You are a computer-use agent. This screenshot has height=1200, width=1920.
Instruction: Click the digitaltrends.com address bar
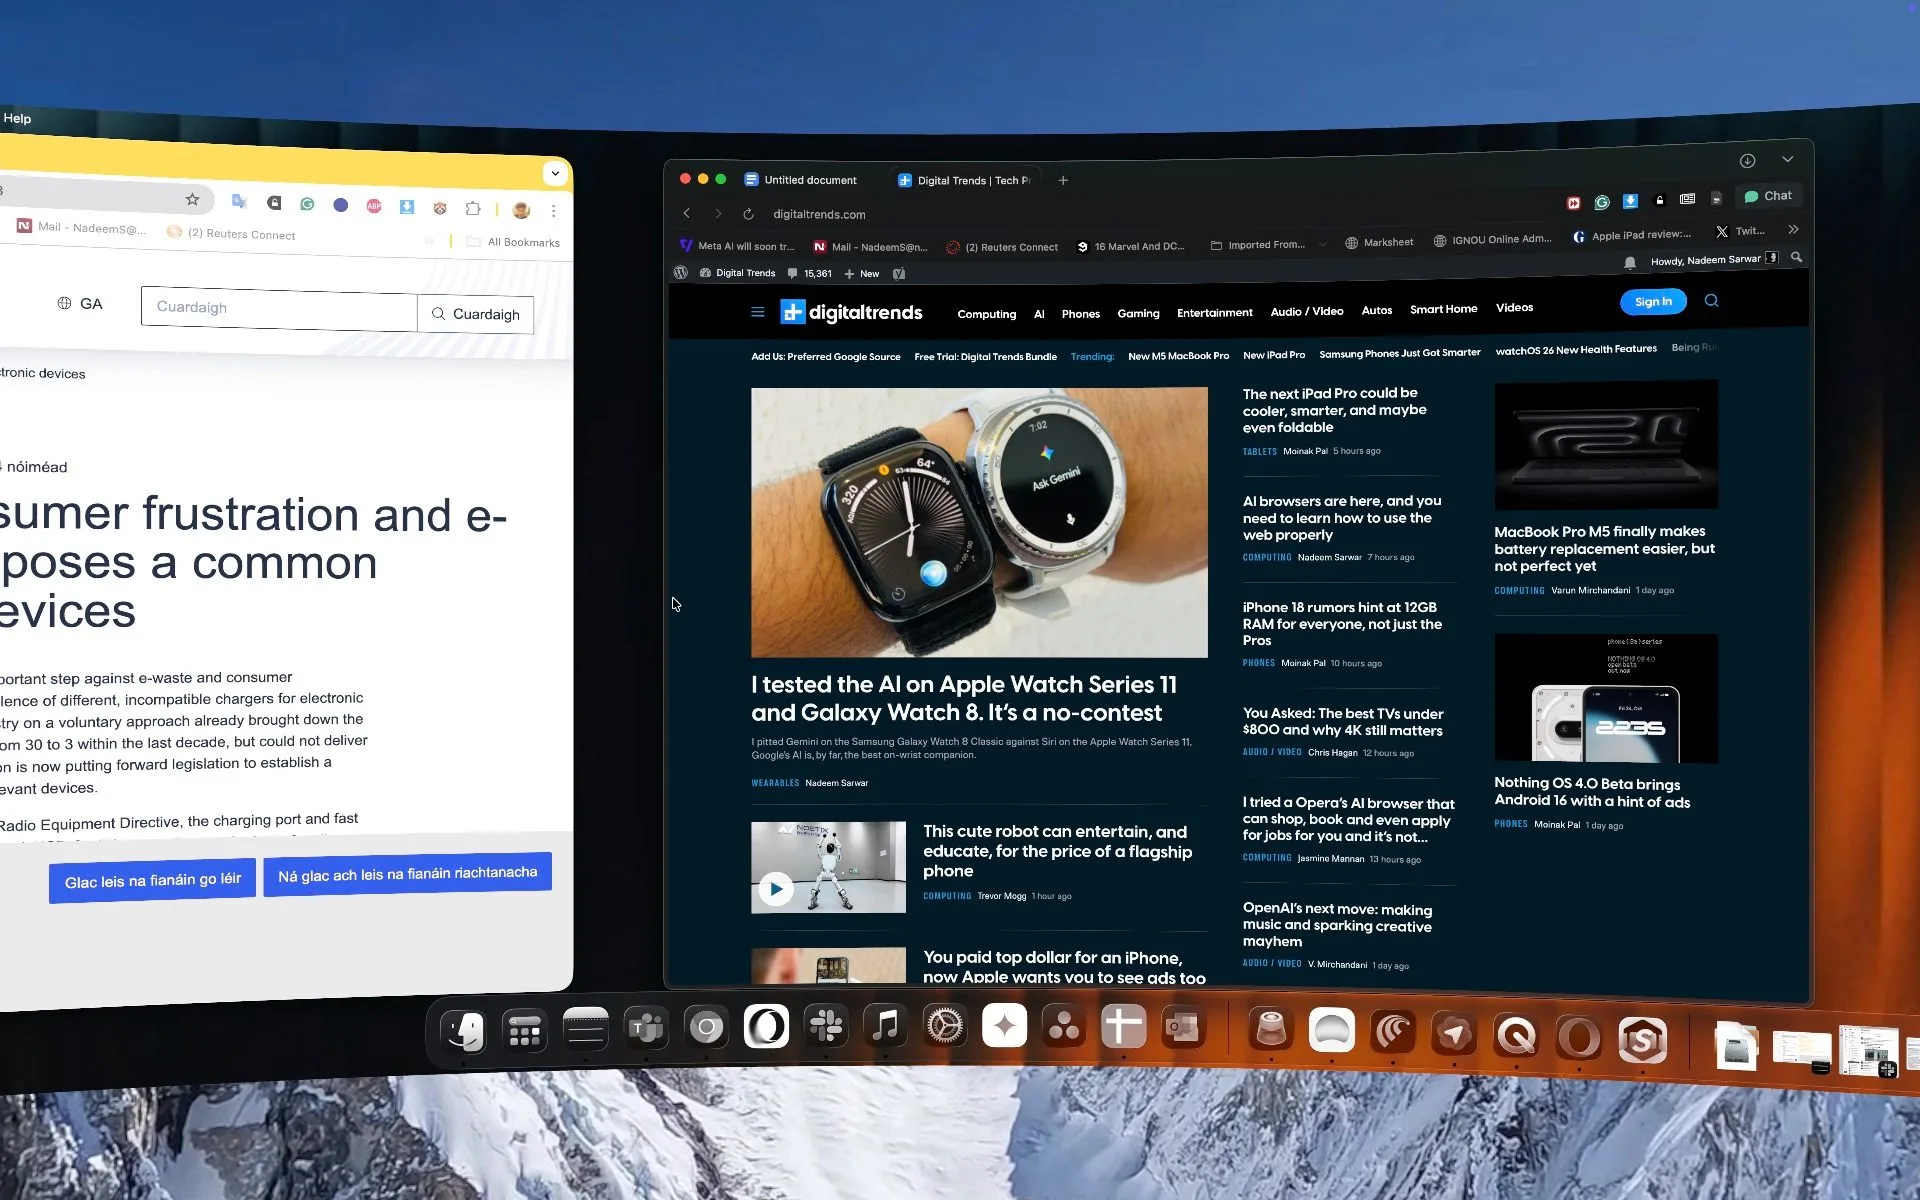pyautogui.click(x=819, y=214)
